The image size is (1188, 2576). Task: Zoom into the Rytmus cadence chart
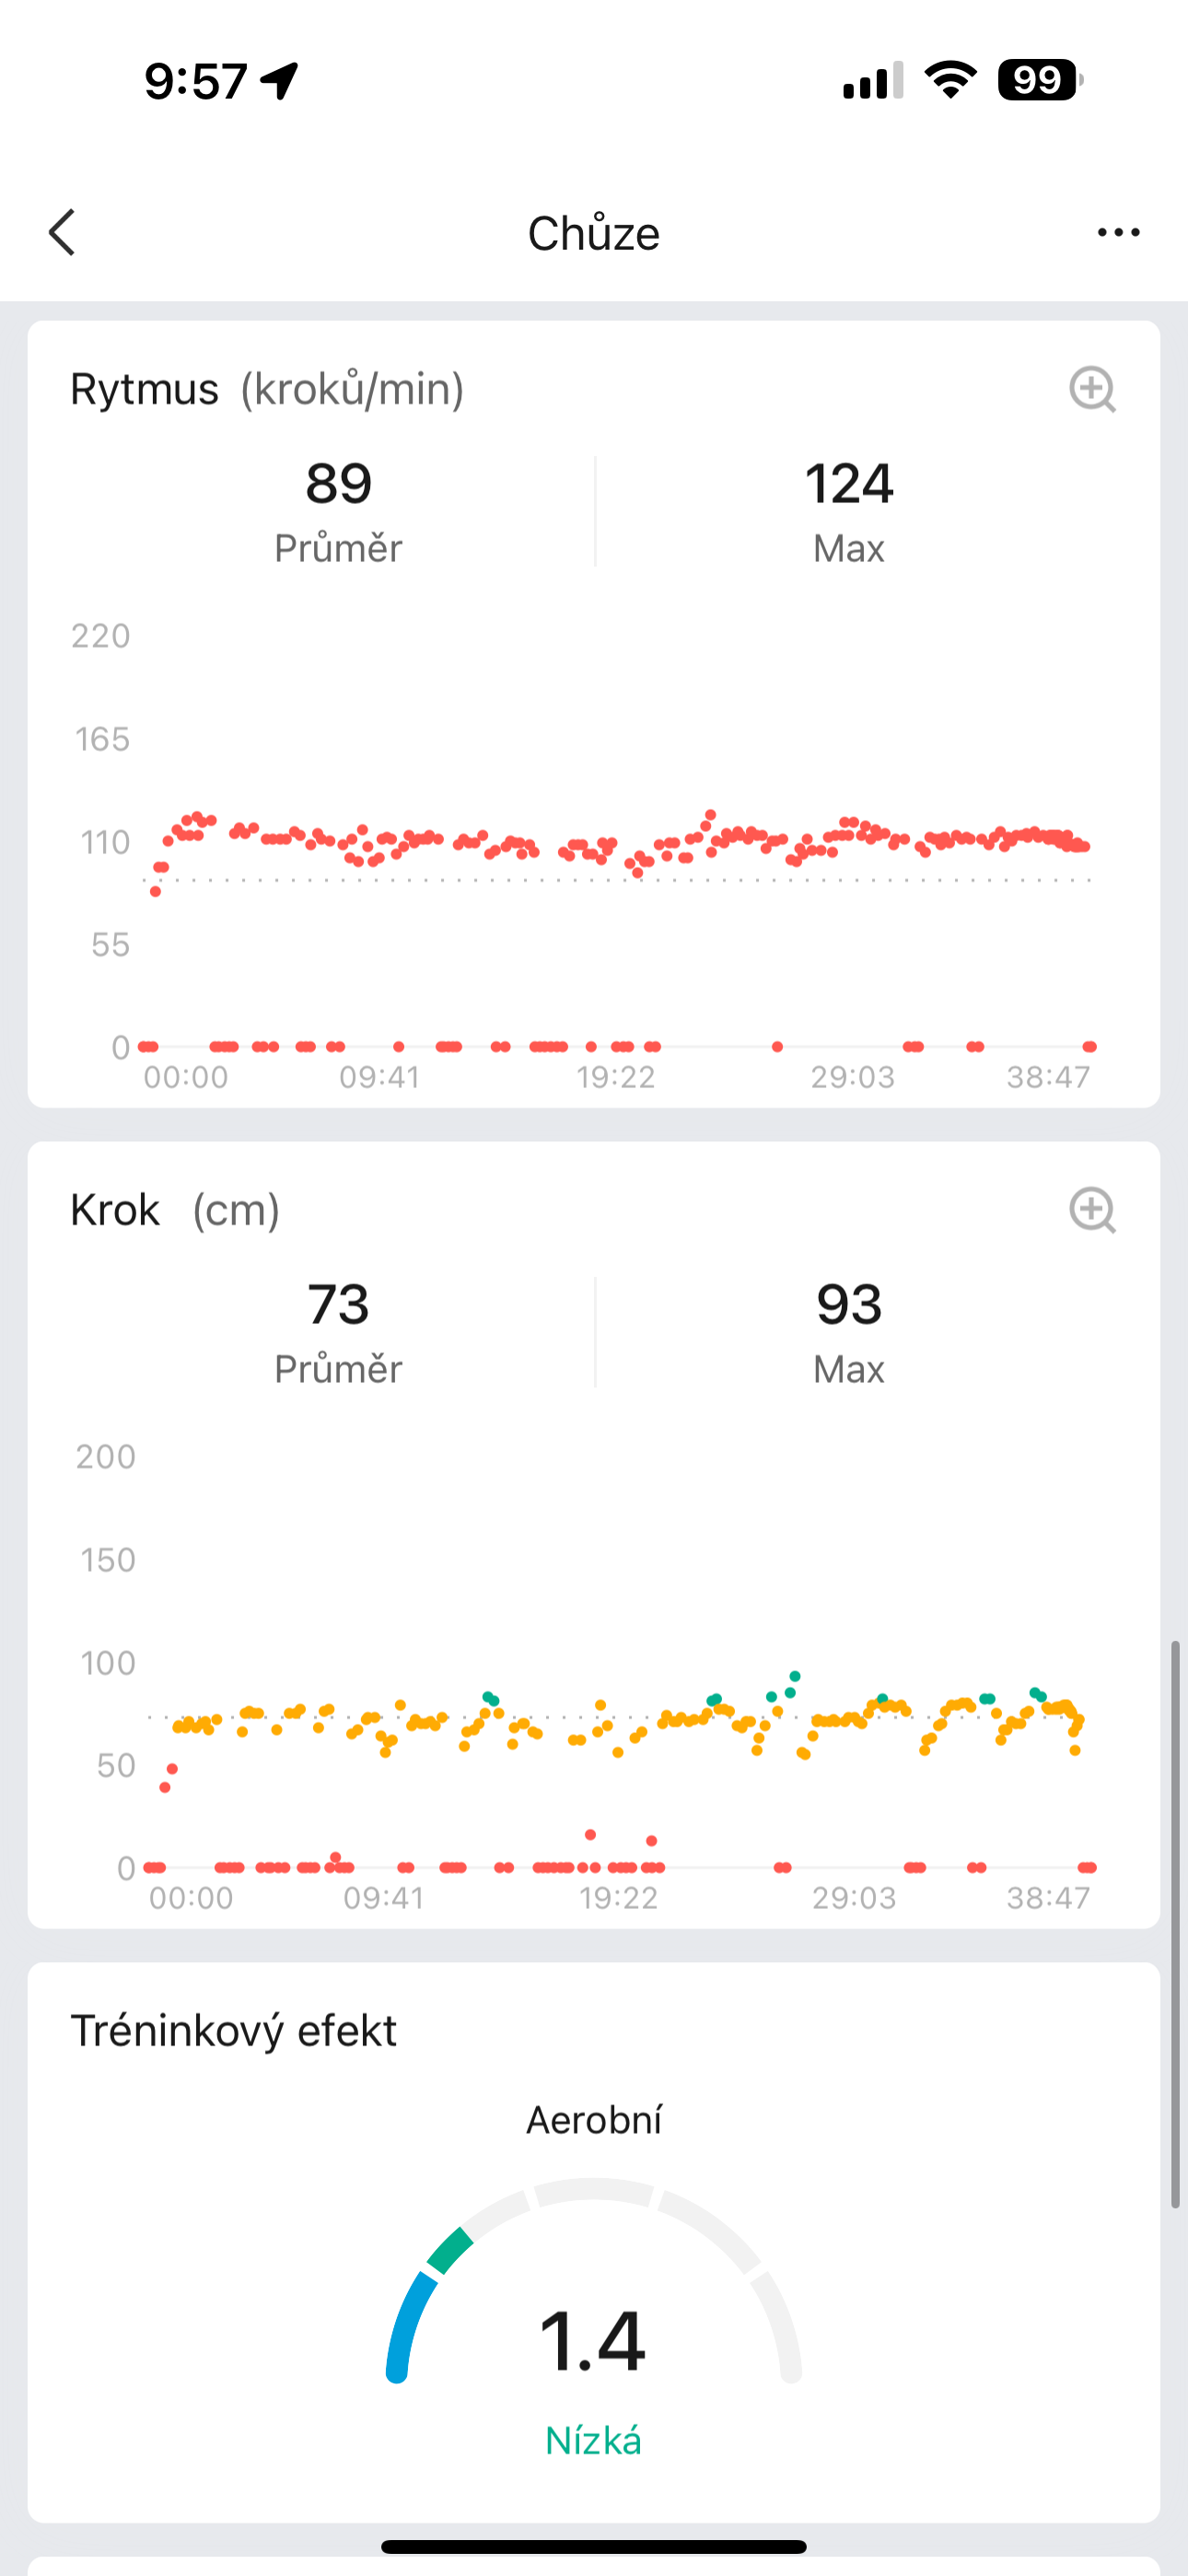[x=1091, y=390]
